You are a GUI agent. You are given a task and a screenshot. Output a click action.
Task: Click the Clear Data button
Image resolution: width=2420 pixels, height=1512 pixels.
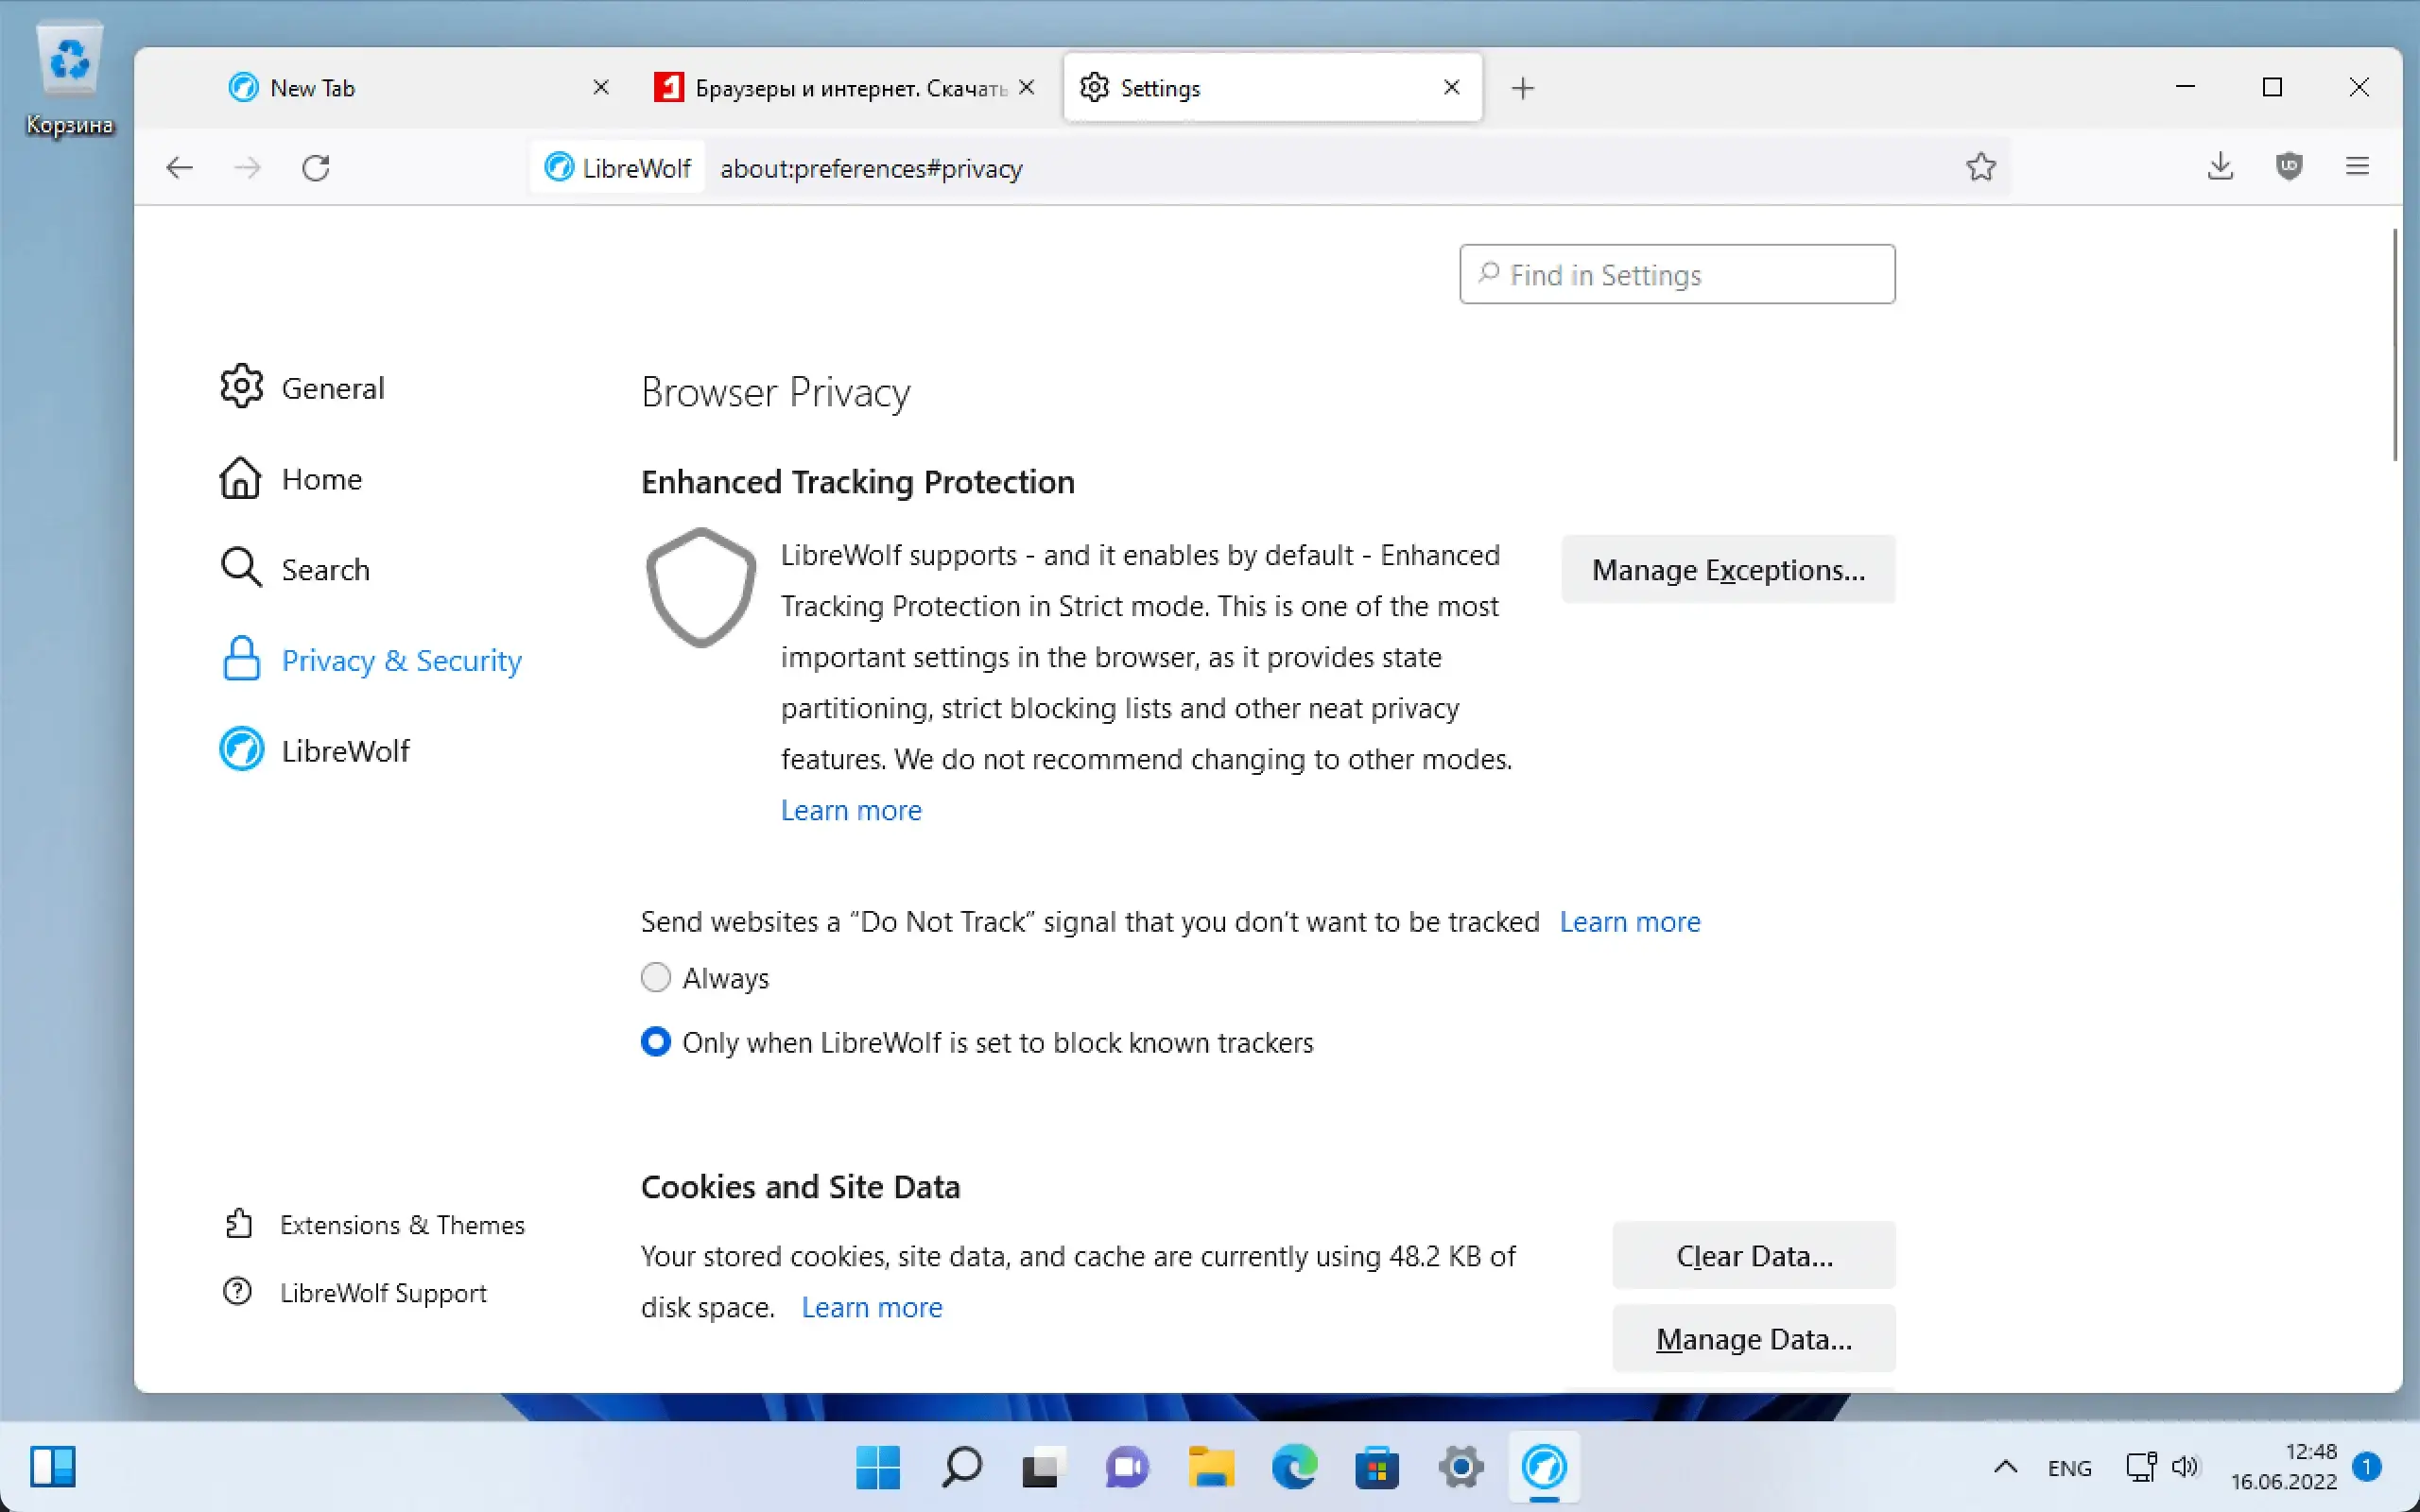click(1754, 1256)
